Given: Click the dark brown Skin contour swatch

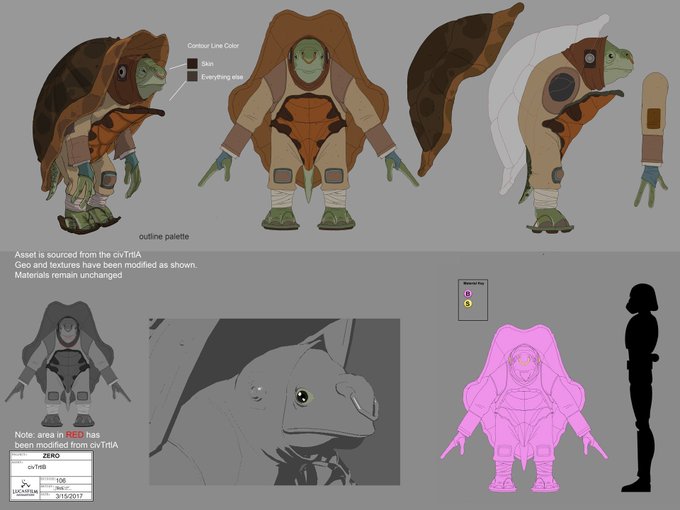Looking at the screenshot, I should click(193, 64).
